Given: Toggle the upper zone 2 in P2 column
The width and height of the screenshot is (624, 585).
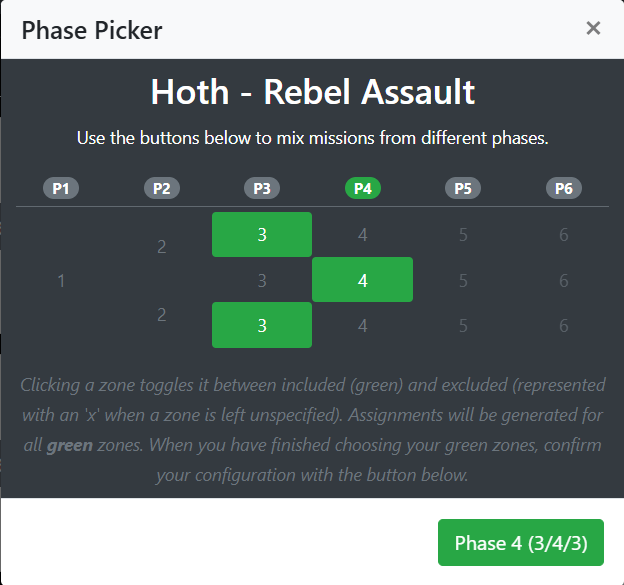Looking at the screenshot, I should [x=161, y=246].
